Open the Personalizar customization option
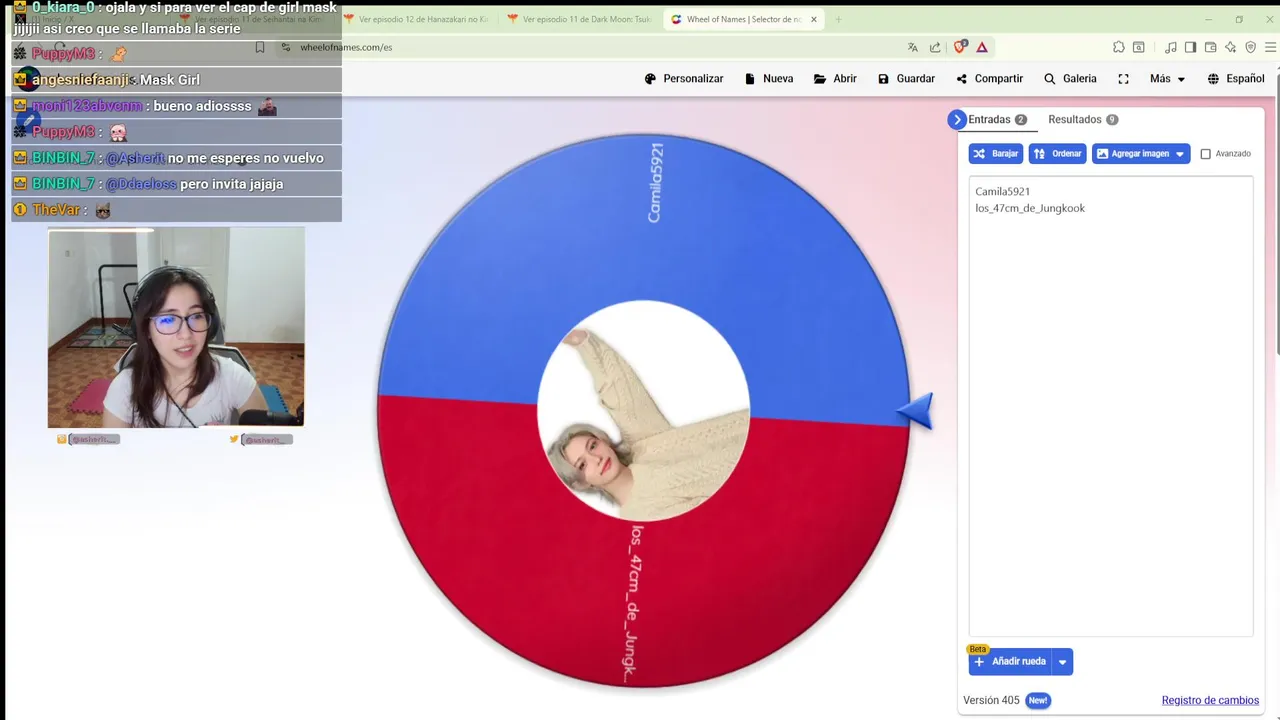 pyautogui.click(x=684, y=79)
